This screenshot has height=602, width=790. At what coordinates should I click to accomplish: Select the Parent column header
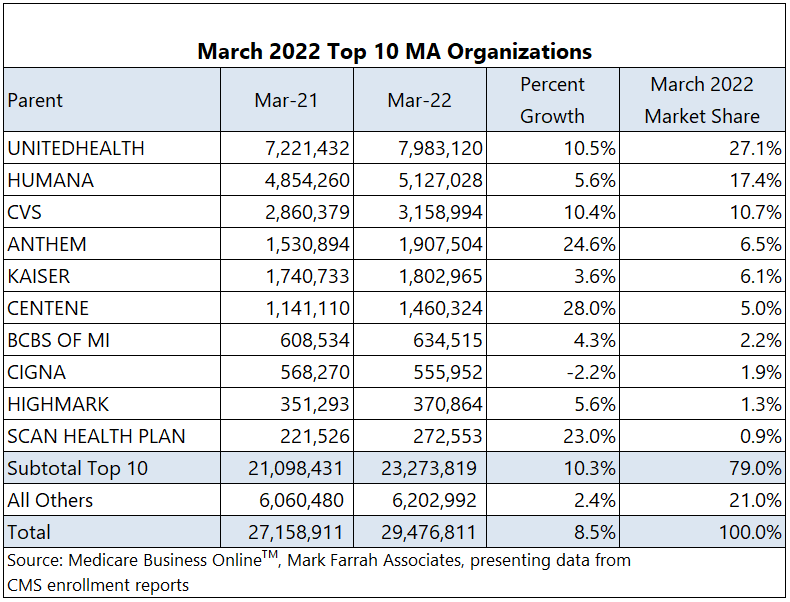tap(35, 100)
